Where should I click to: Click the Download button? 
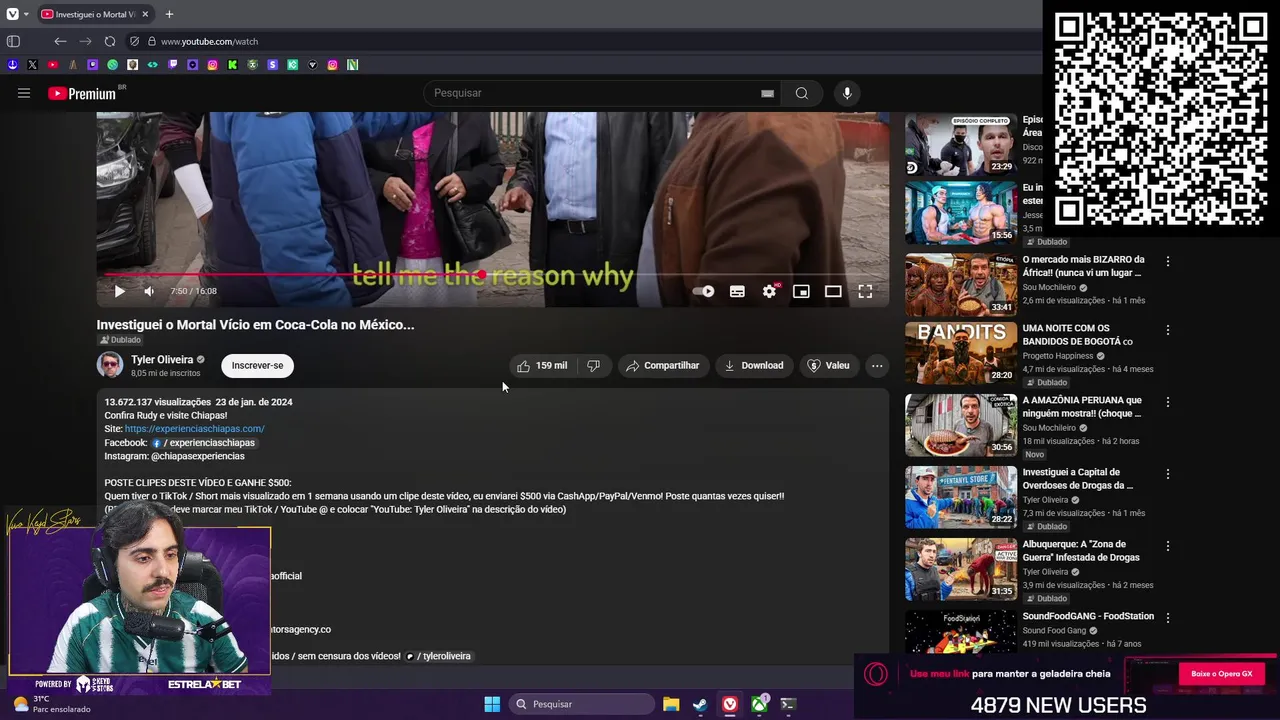point(753,366)
